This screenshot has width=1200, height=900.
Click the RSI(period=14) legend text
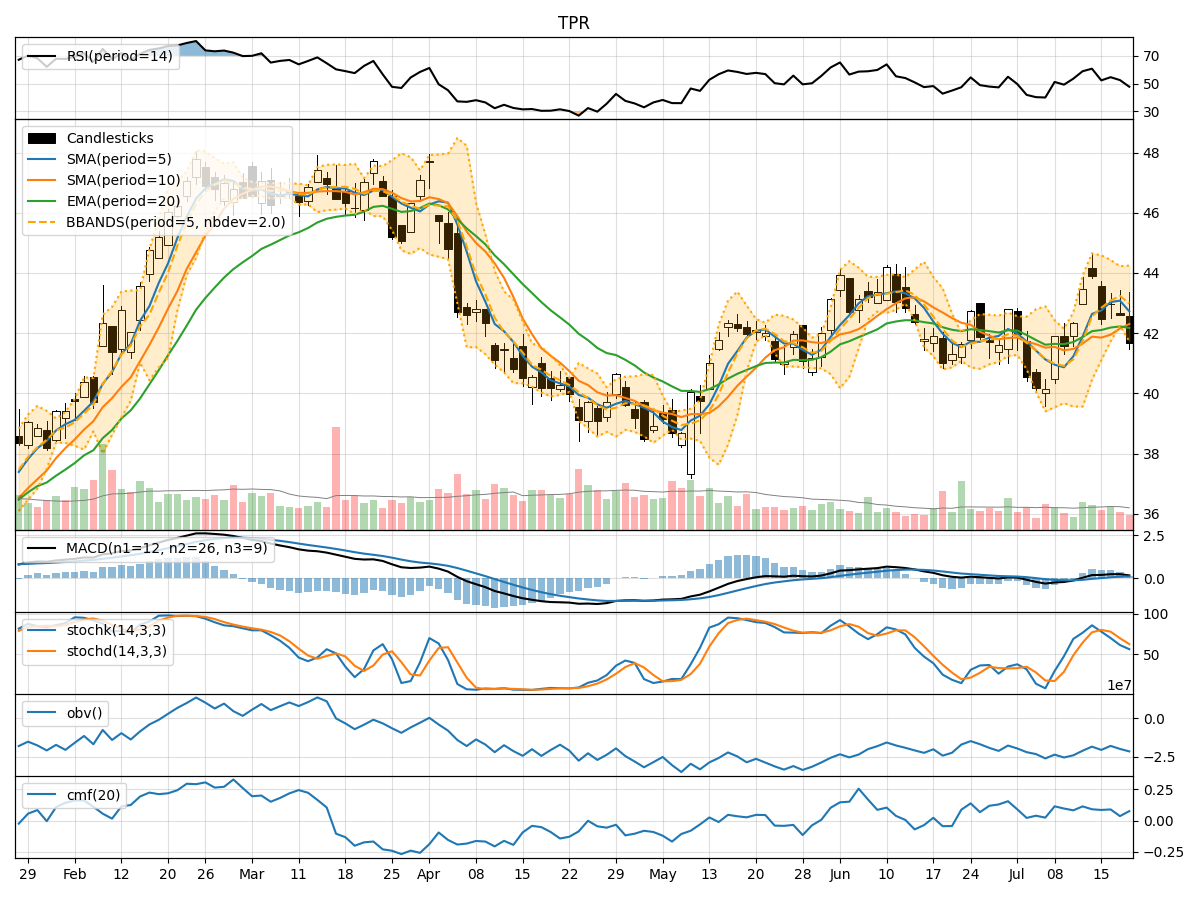(119, 56)
